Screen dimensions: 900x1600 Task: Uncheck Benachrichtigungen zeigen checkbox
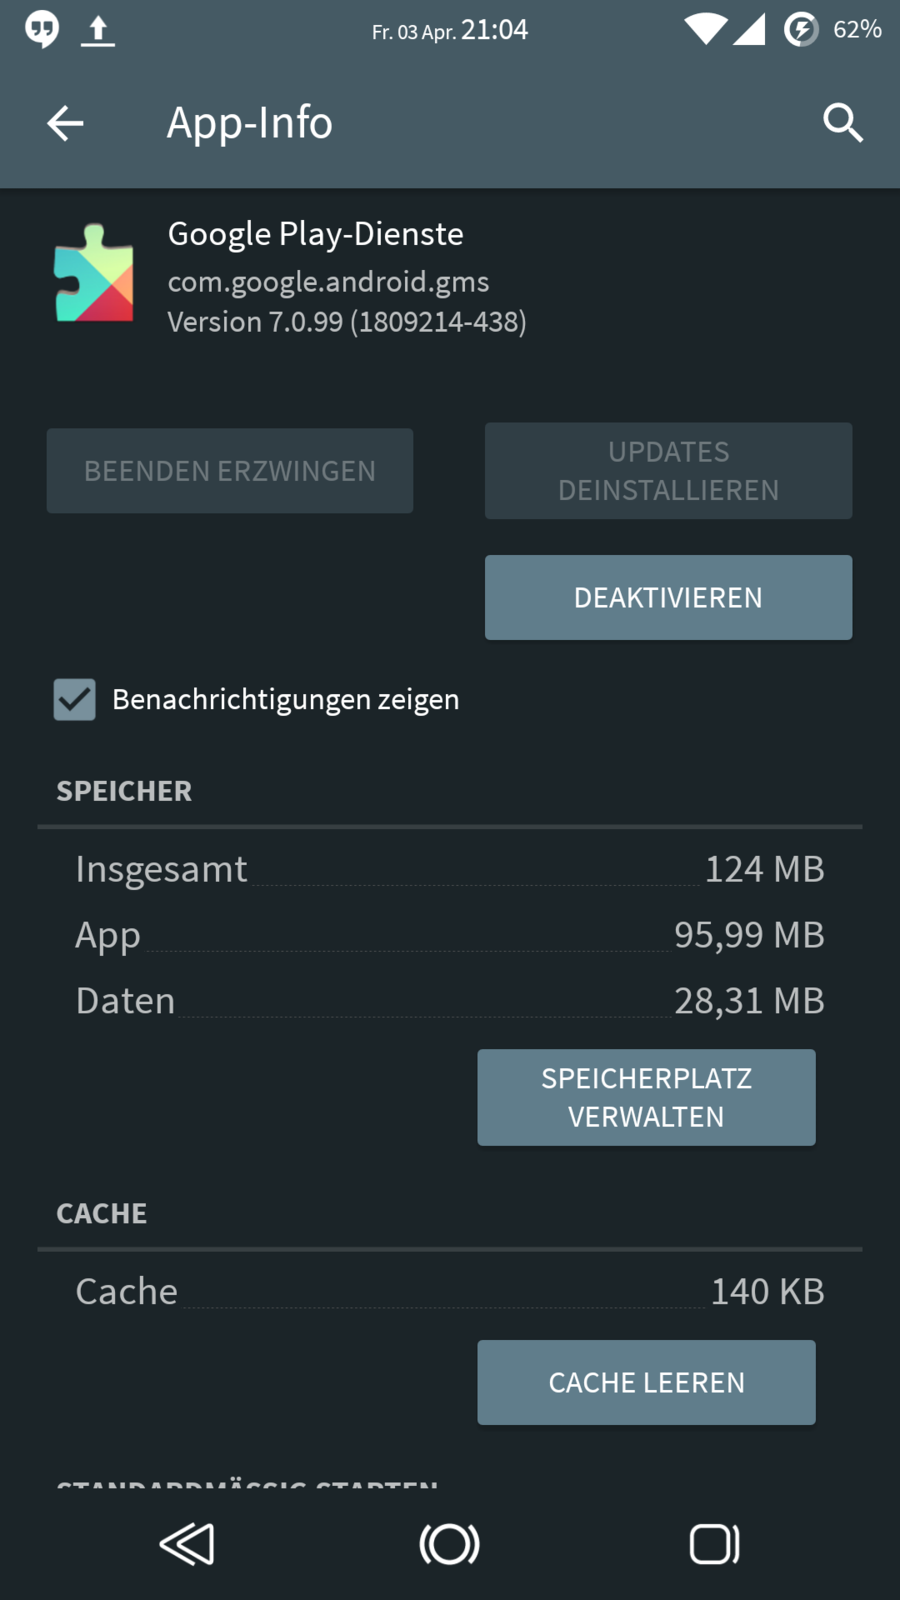(x=75, y=699)
